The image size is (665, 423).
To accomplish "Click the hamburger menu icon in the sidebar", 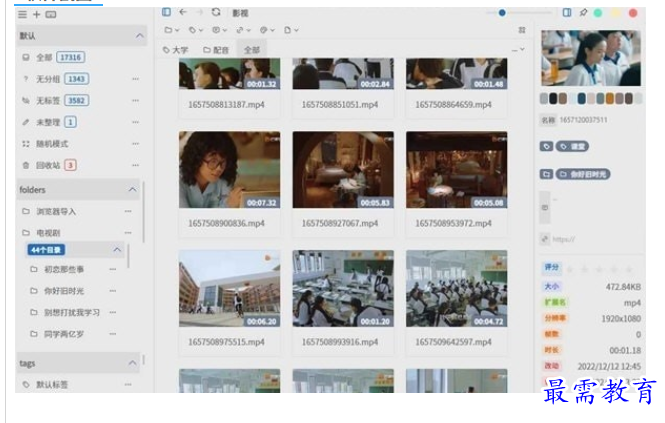I will pyautogui.click(x=23, y=14).
